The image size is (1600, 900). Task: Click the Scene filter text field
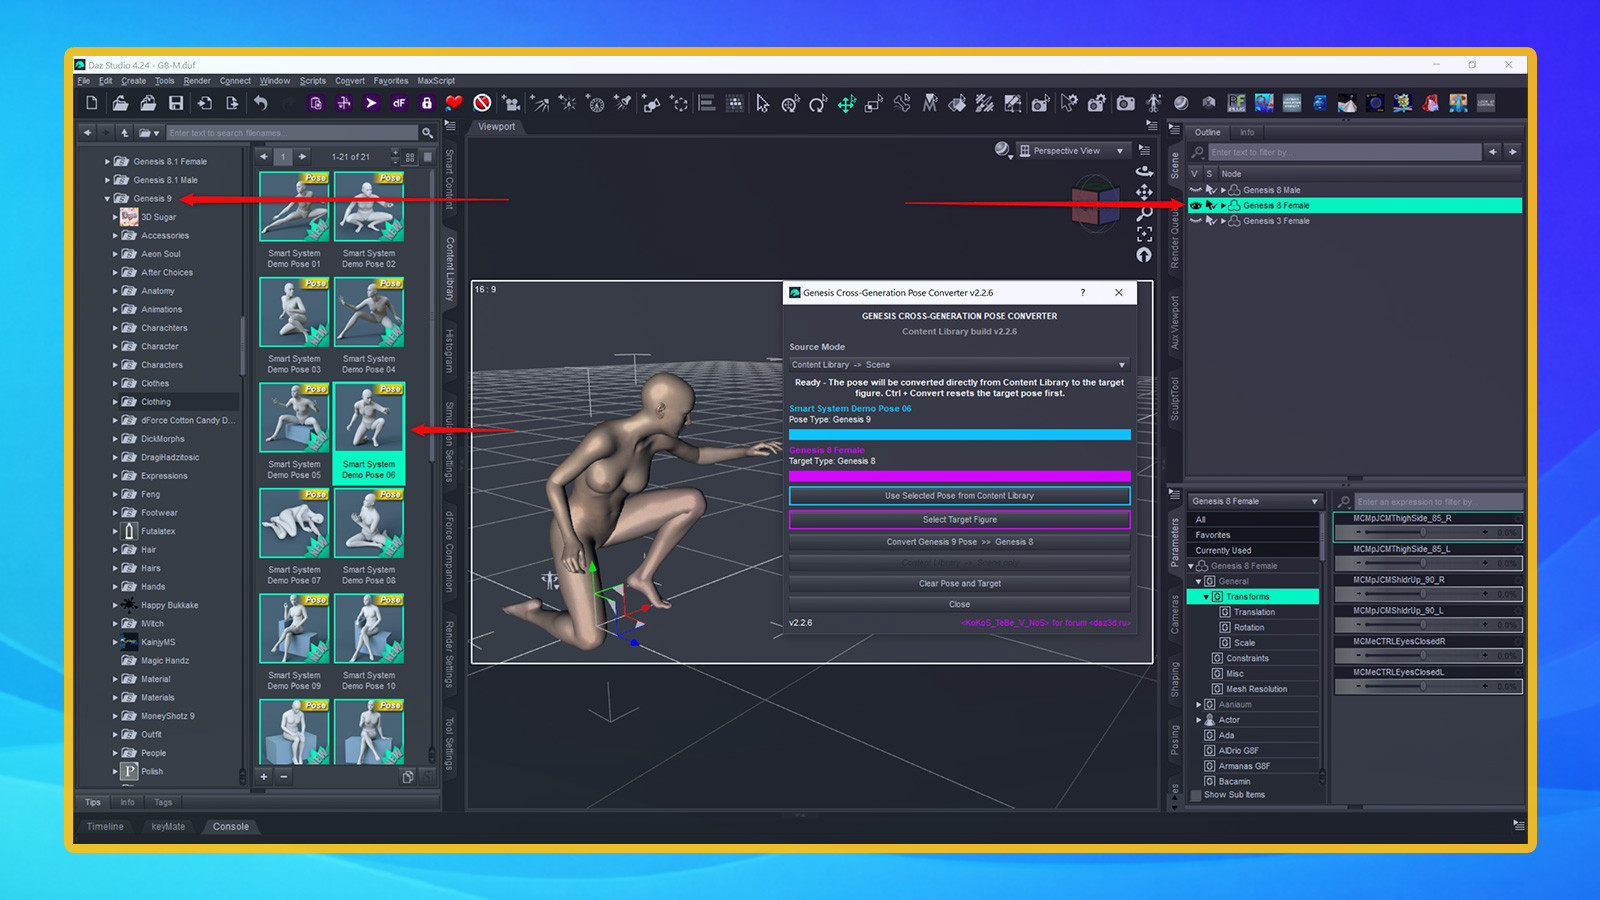(1344, 152)
